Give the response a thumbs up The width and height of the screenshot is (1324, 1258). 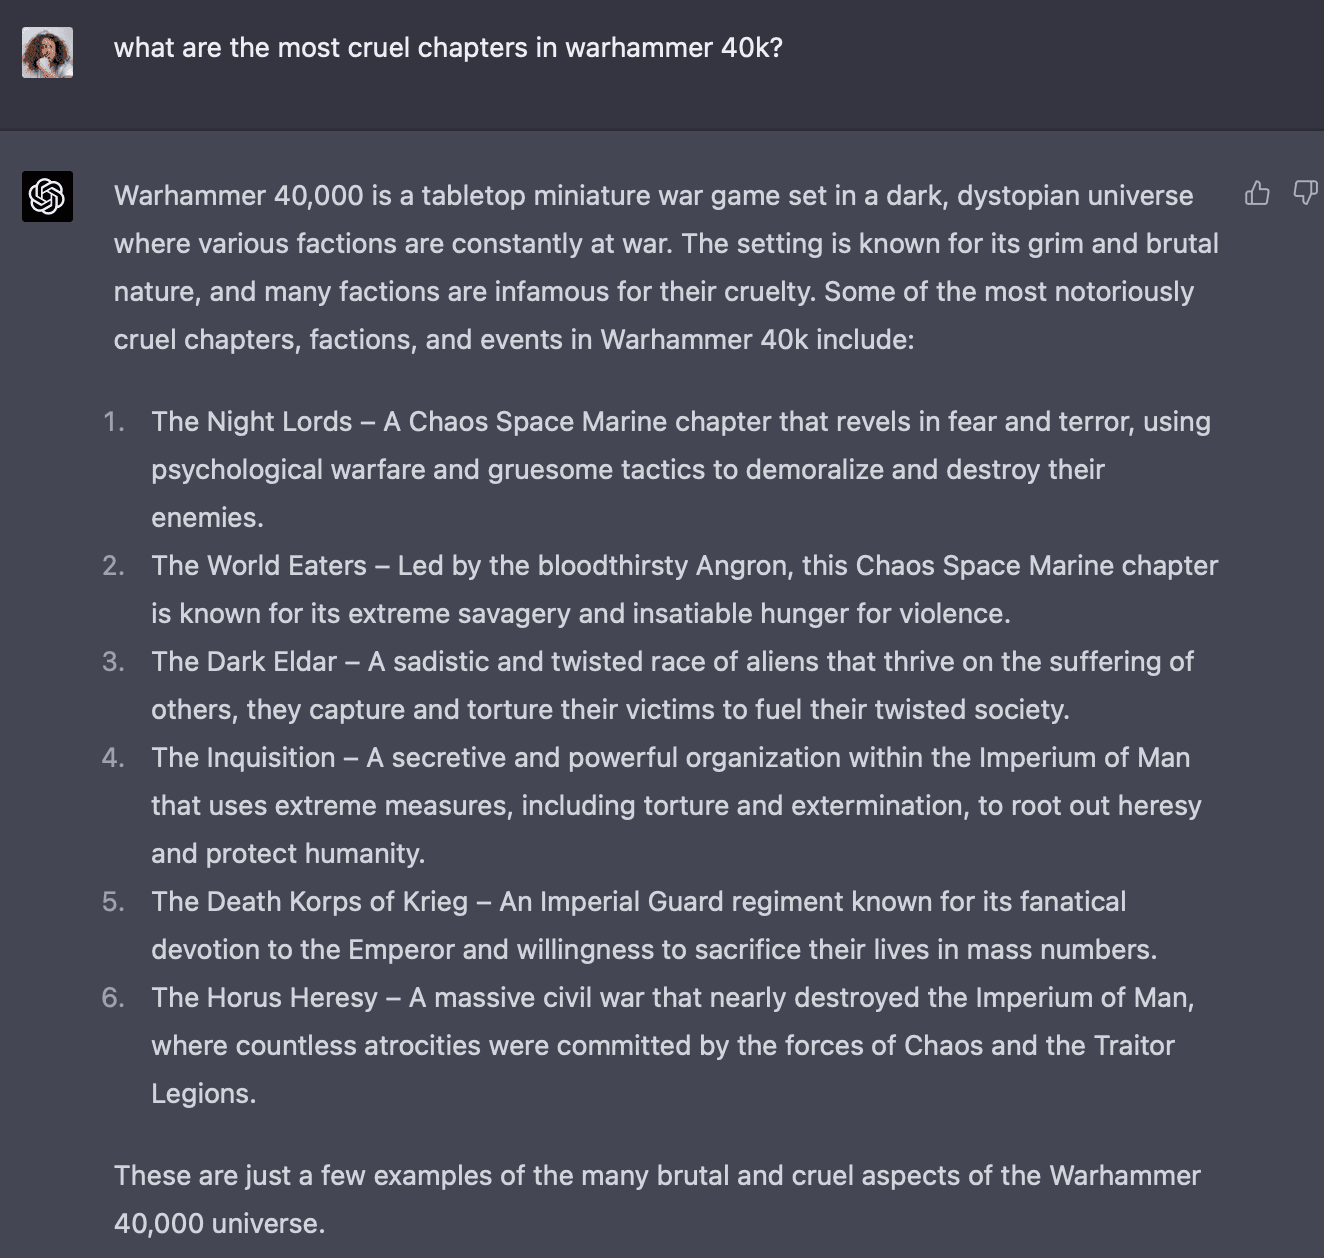1257,193
